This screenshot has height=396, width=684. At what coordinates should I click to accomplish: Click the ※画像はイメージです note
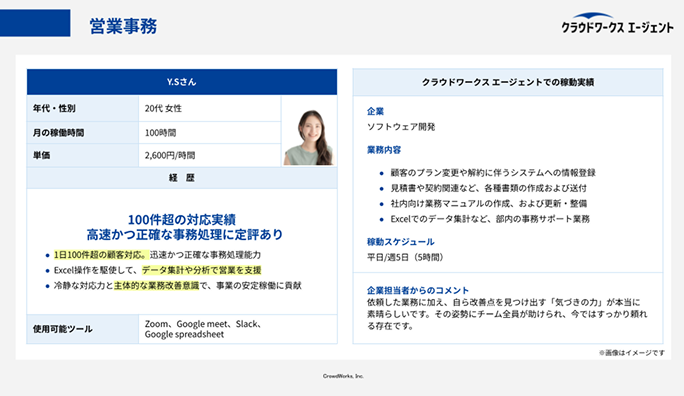(632, 352)
